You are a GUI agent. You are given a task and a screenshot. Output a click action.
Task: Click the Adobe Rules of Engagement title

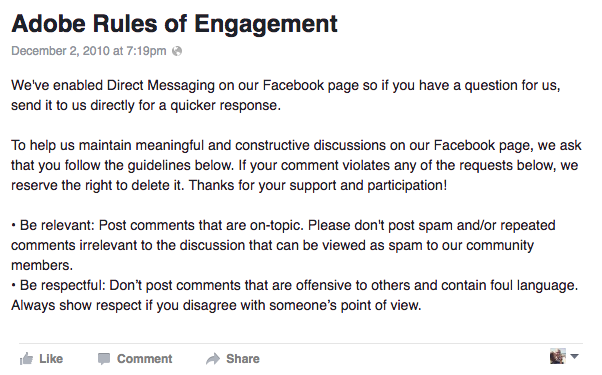tap(174, 24)
